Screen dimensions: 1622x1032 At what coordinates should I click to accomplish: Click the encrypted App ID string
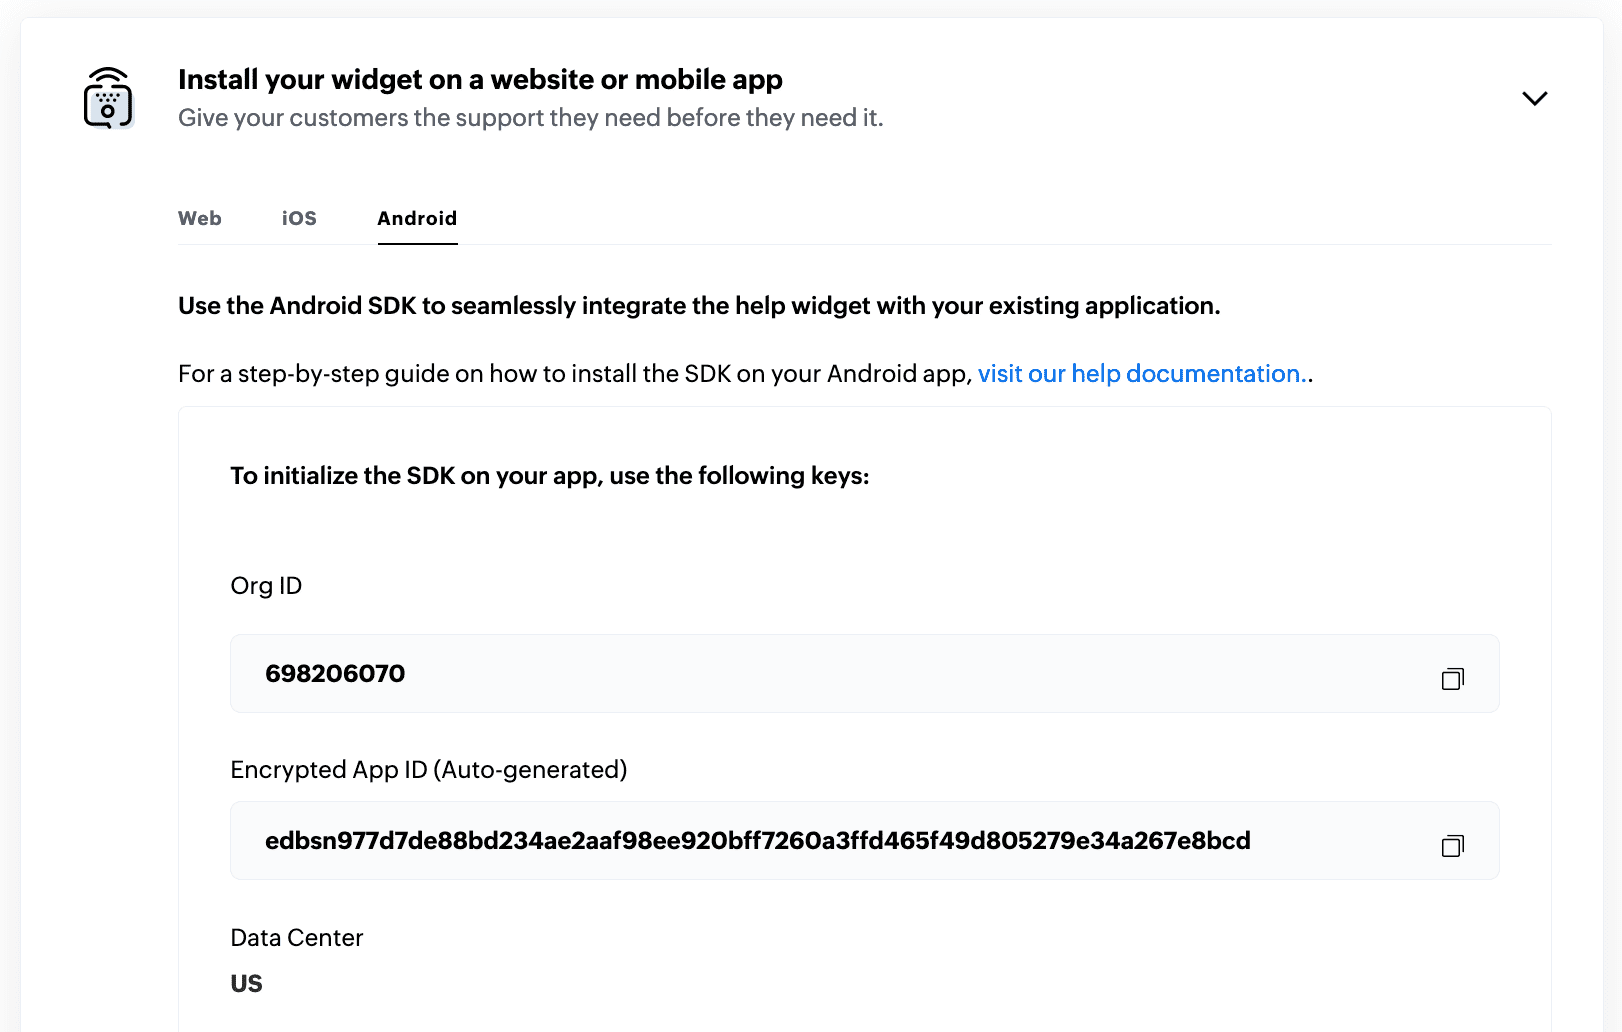coord(757,841)
